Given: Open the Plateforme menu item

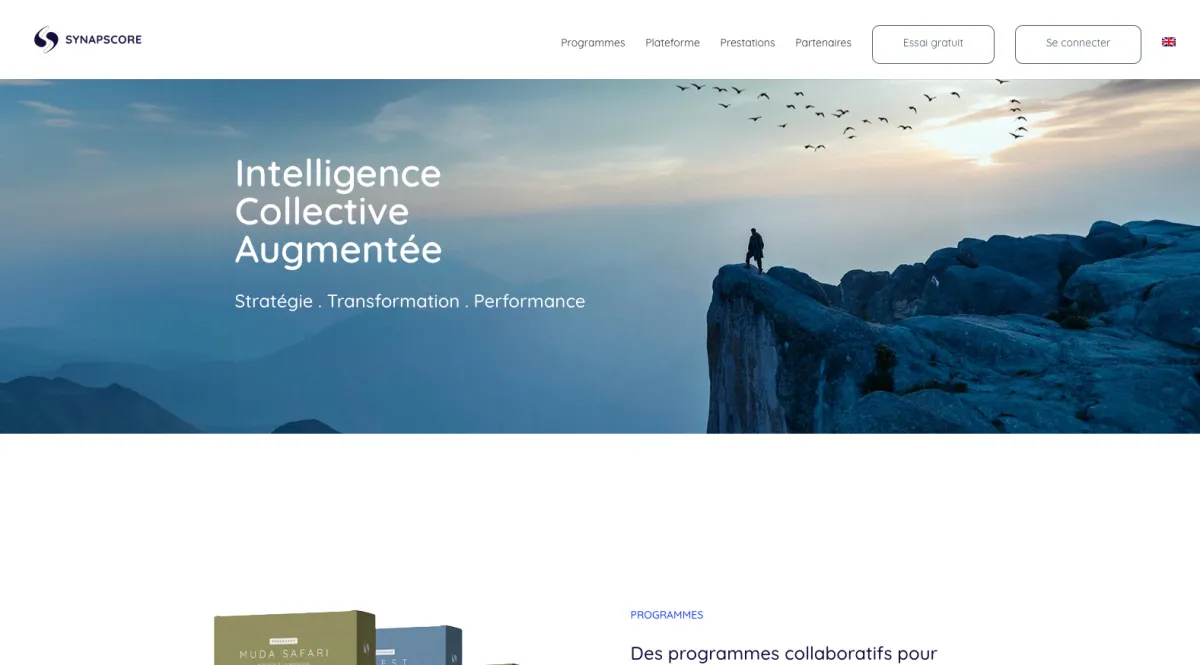Looking at the screenshot, I should point(673,43).
